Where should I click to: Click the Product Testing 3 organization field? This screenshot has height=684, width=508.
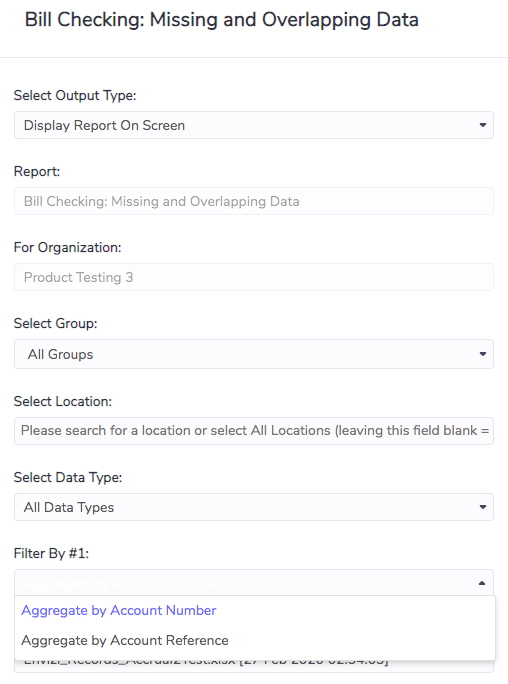click(x=254, y=277)
